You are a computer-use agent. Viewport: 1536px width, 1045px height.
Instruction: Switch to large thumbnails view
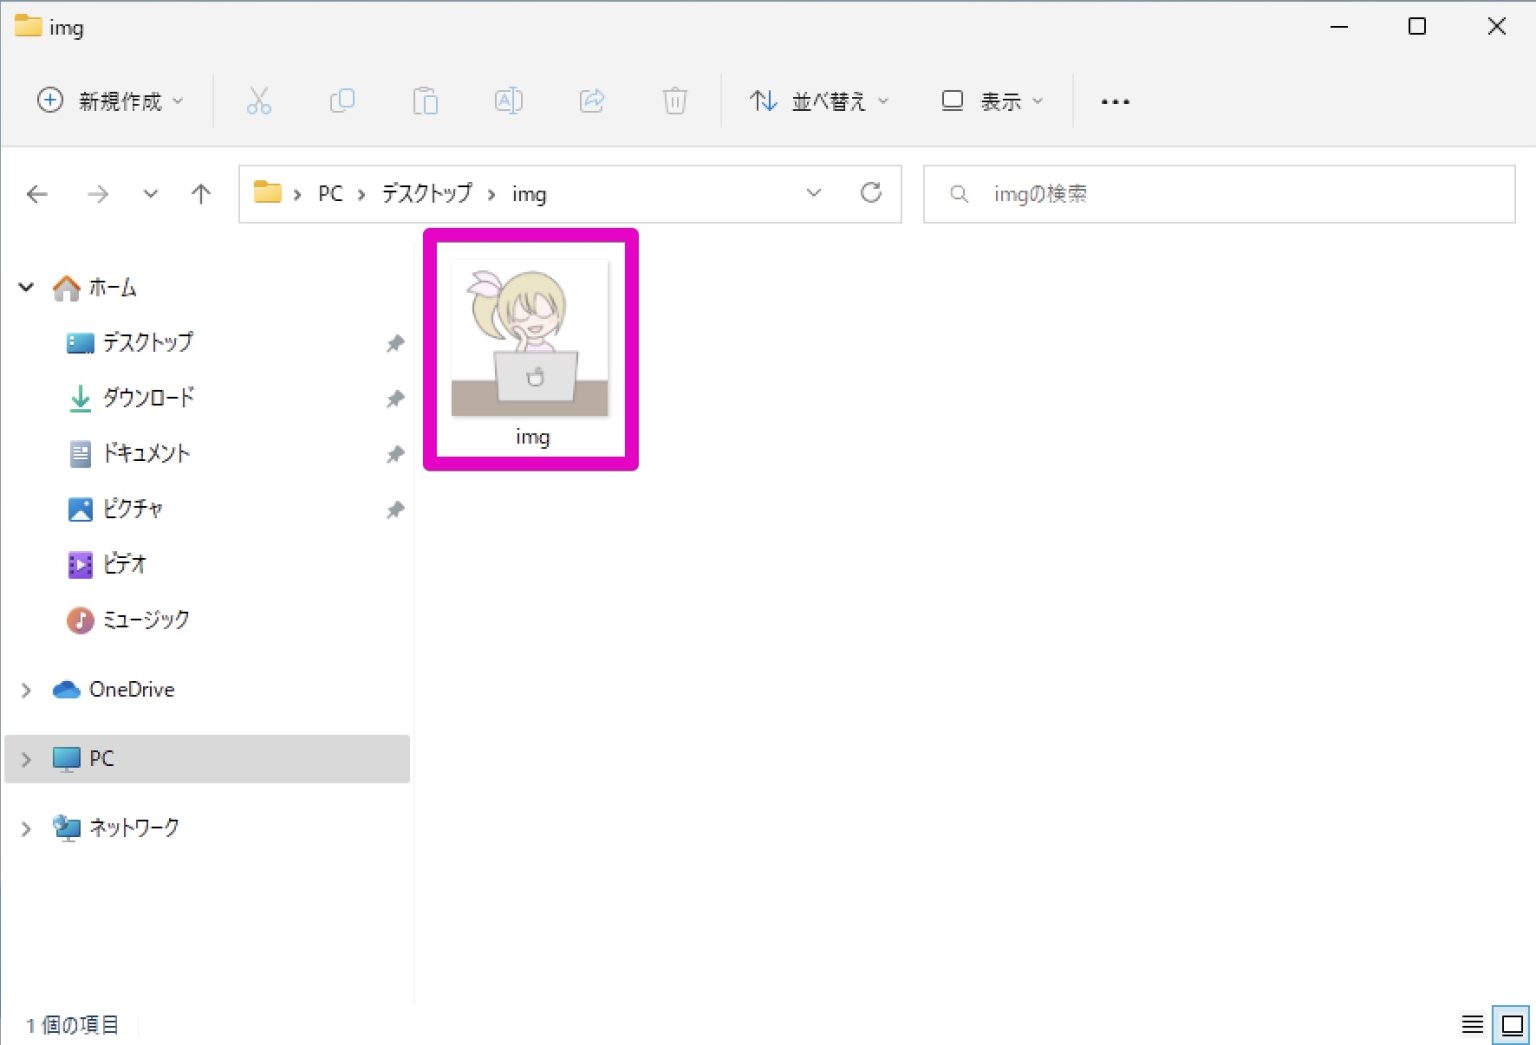point(1512,1024)
